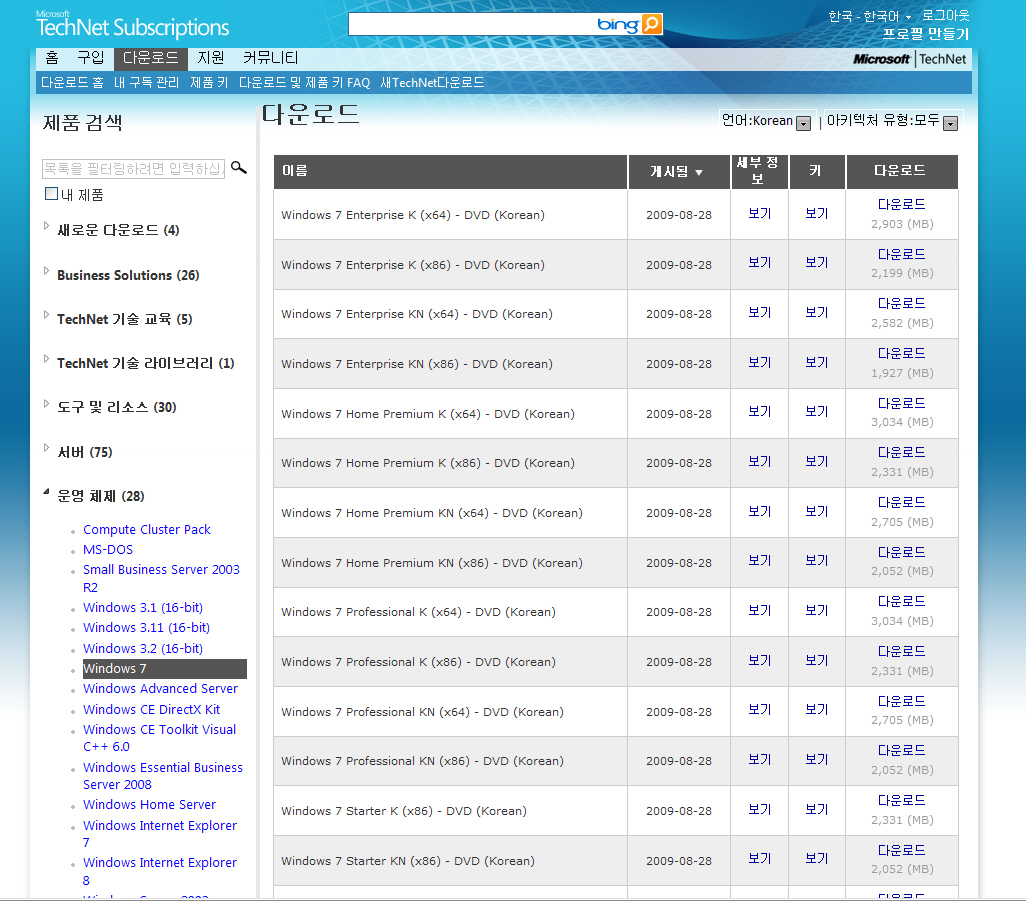This screenshot has height=901, width=1026.
Task: Download Windows 7 Enterprise K (x86)
Action: tap(901, 254)
